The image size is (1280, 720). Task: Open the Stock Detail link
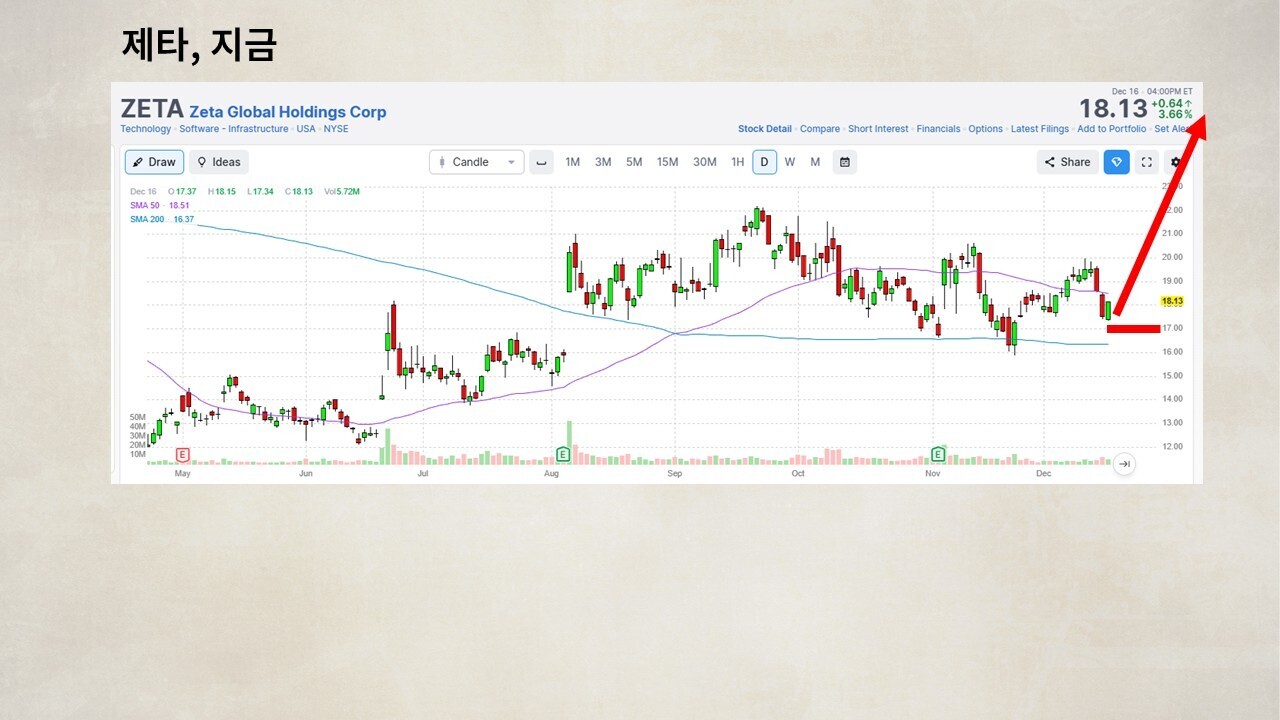[765, 129]
